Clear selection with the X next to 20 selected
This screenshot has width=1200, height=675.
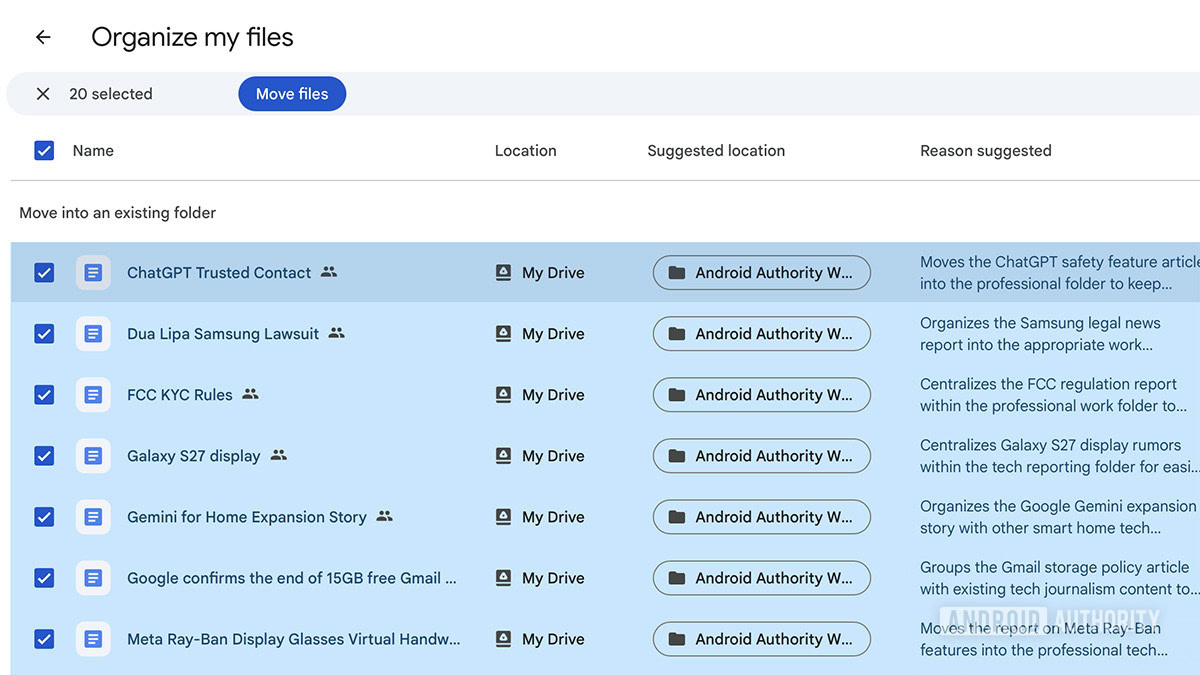[x=43, y=94]
